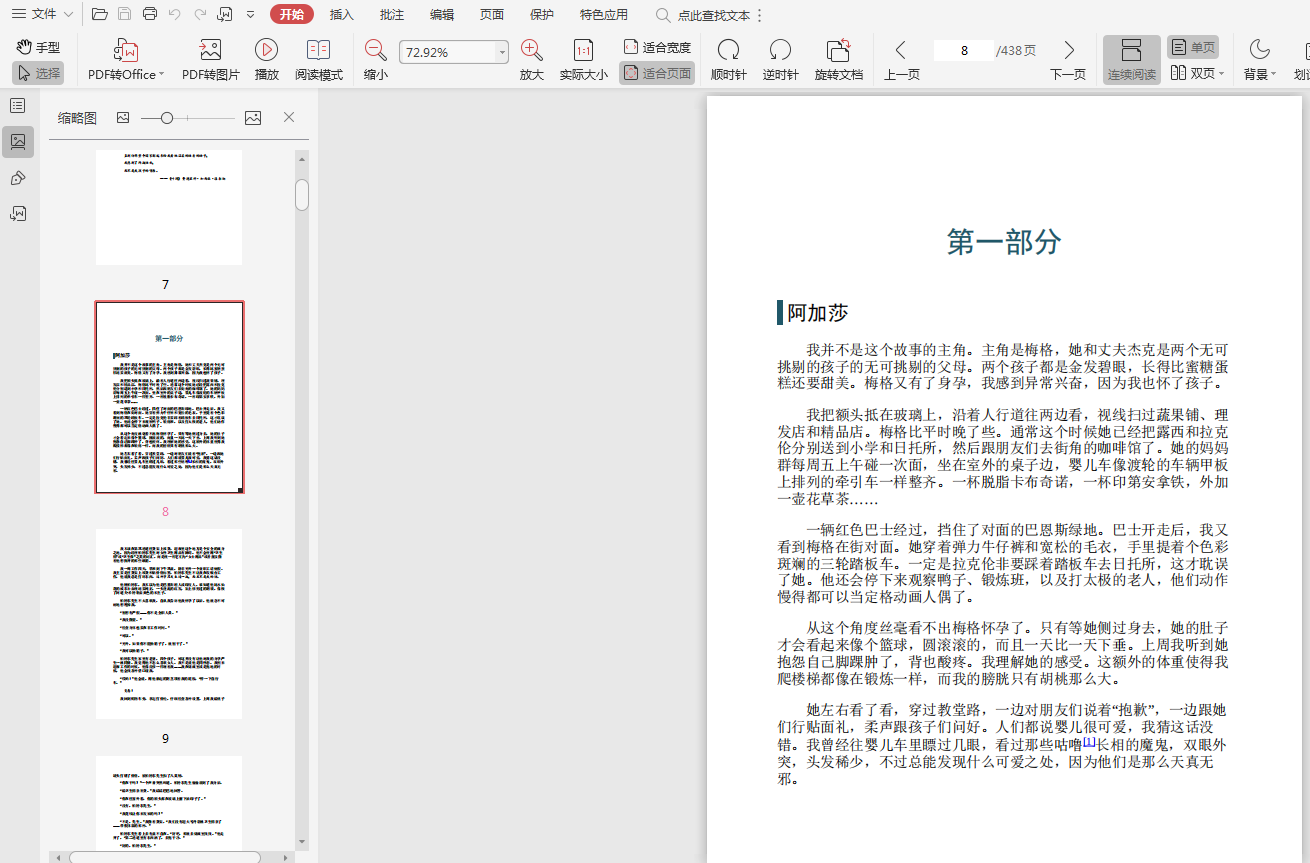
Task: Switch to the 批注 tab
Action: 392,14
